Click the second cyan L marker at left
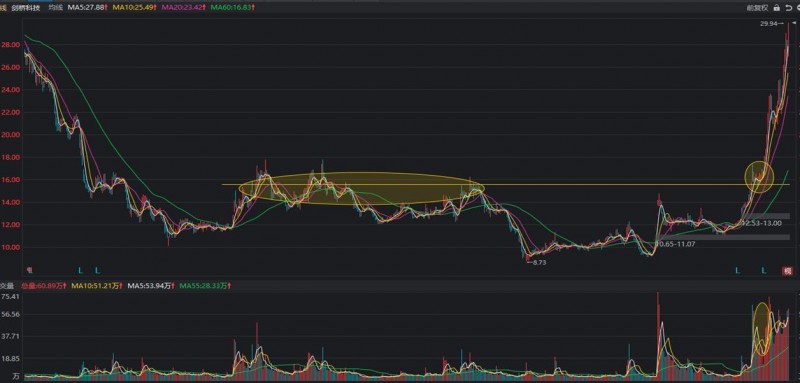The image size is (800, 383). pos(97,270)
